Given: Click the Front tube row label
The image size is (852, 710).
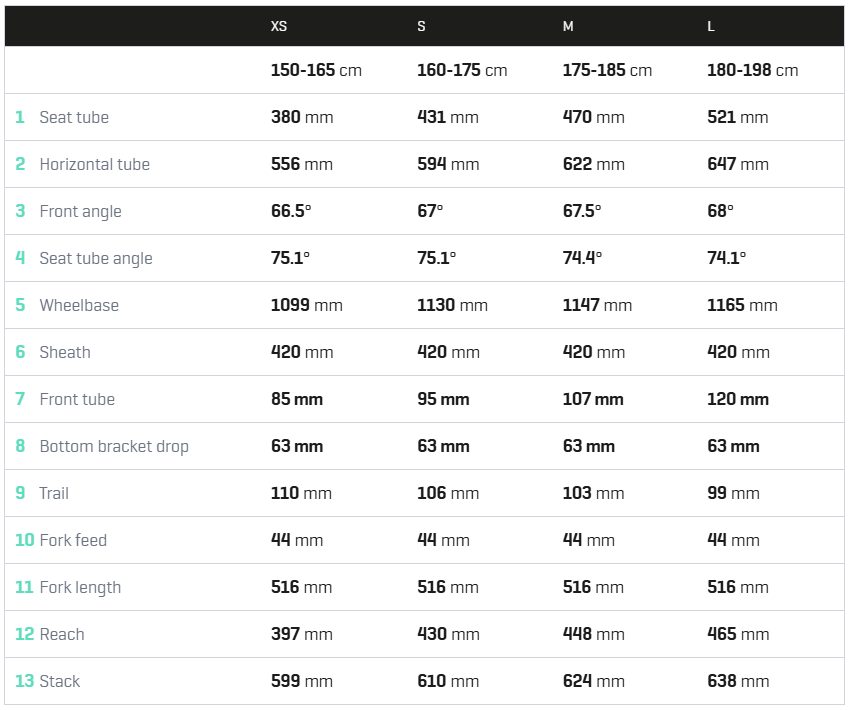Looking at the screenshot, I should click(77, 399).
